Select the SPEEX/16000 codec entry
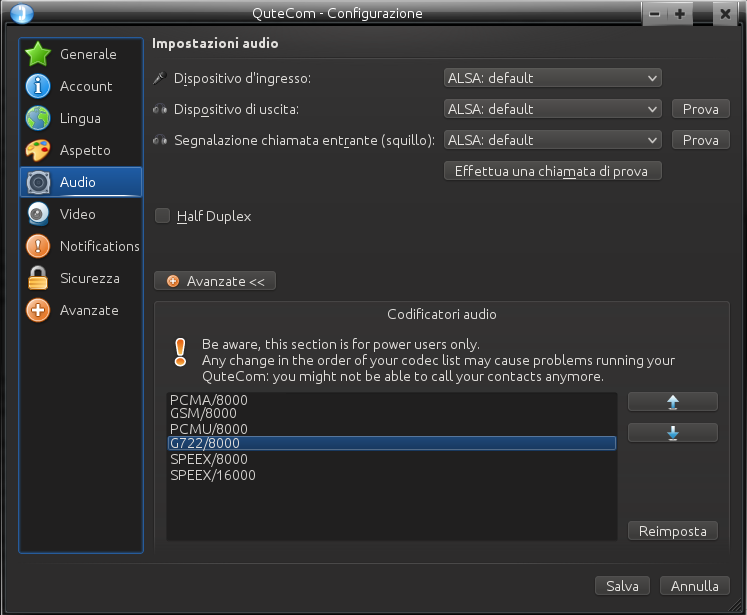747x615 pixels. [213, 475]
